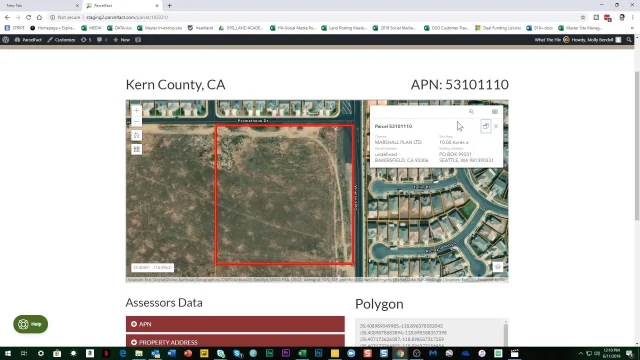Open Windows Start menu
This screenshot has height=360, width=640.
pyautogui.click(x=8, y=353)
